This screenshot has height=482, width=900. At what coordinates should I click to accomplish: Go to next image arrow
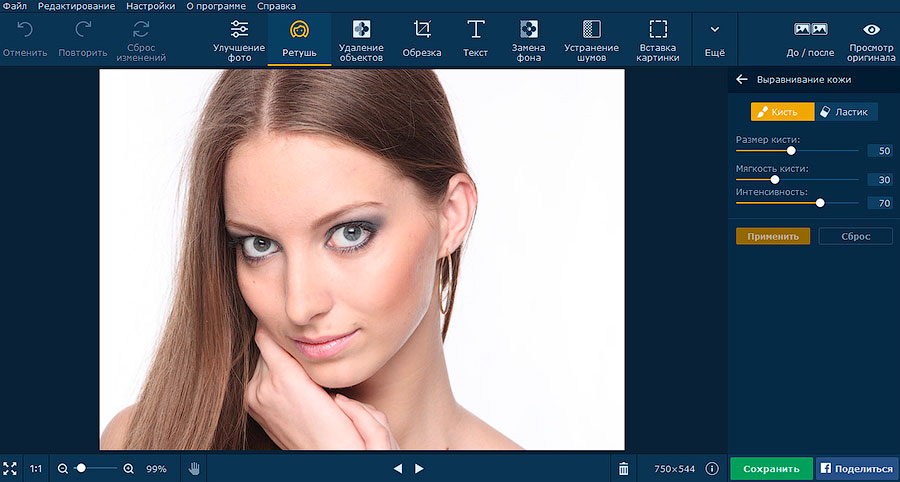pos(419,469)
